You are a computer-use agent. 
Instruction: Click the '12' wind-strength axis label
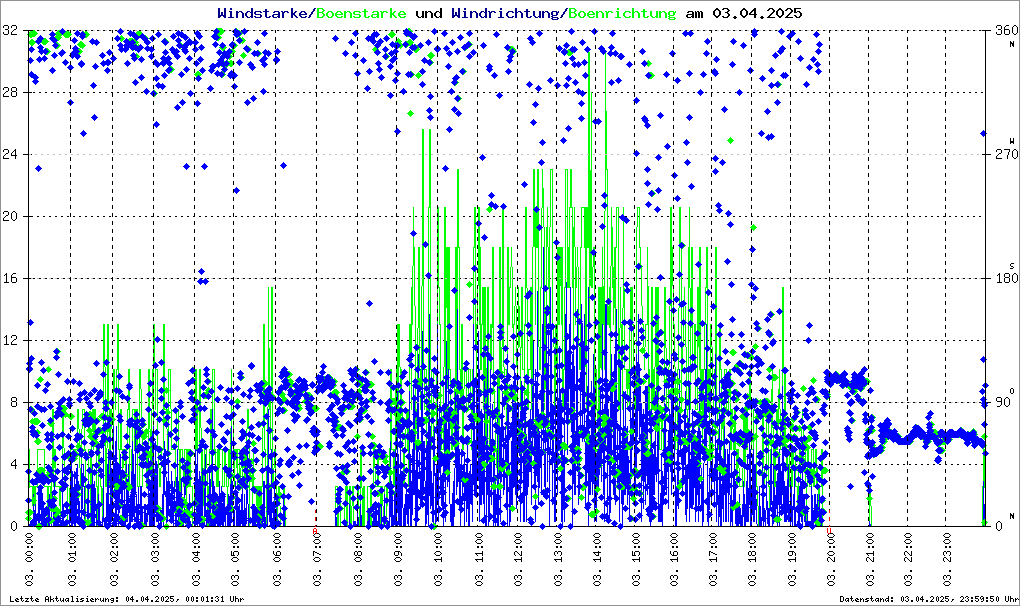pyautogui.click(x=10, y=340)
